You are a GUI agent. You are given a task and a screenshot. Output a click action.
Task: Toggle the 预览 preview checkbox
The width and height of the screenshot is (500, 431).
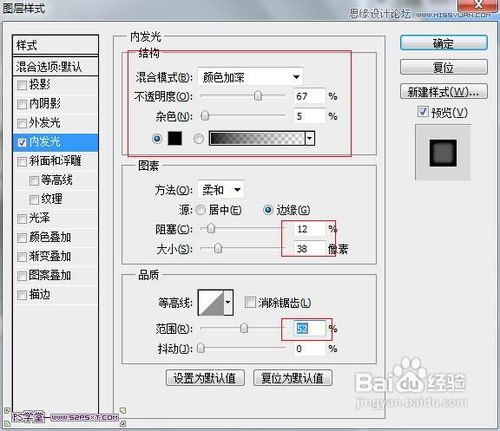(x=423, y=112)
